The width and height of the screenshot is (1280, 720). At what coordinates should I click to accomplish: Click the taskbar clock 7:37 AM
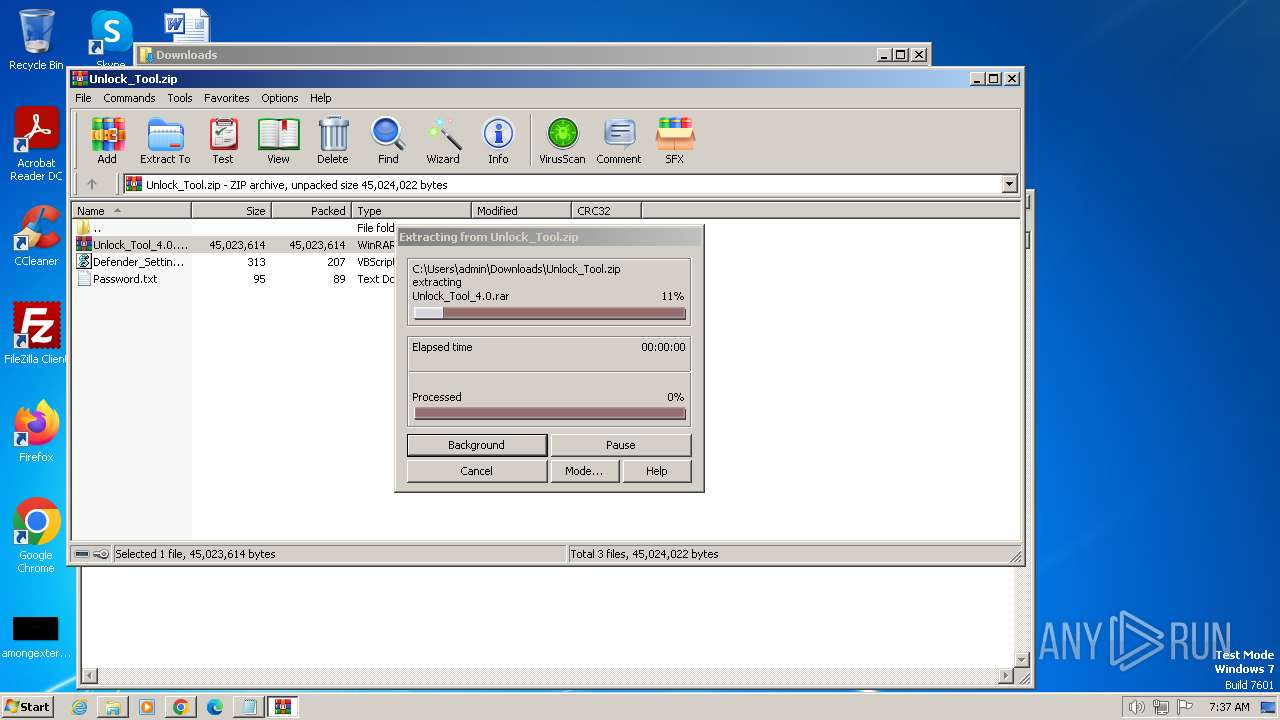[1229, 707]
